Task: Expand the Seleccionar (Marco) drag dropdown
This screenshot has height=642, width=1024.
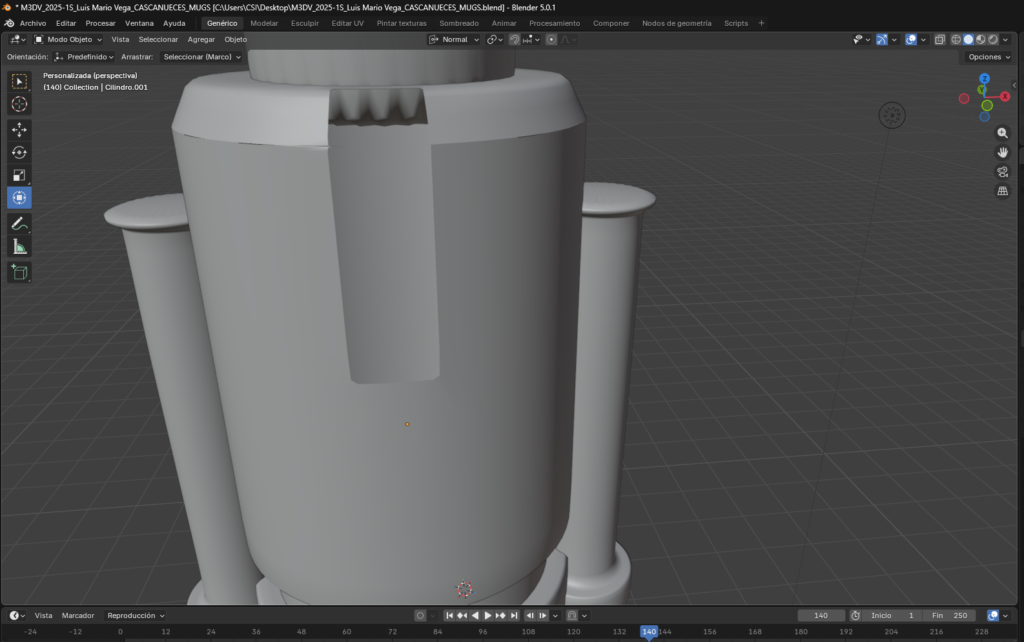Action: coord(203,57)
